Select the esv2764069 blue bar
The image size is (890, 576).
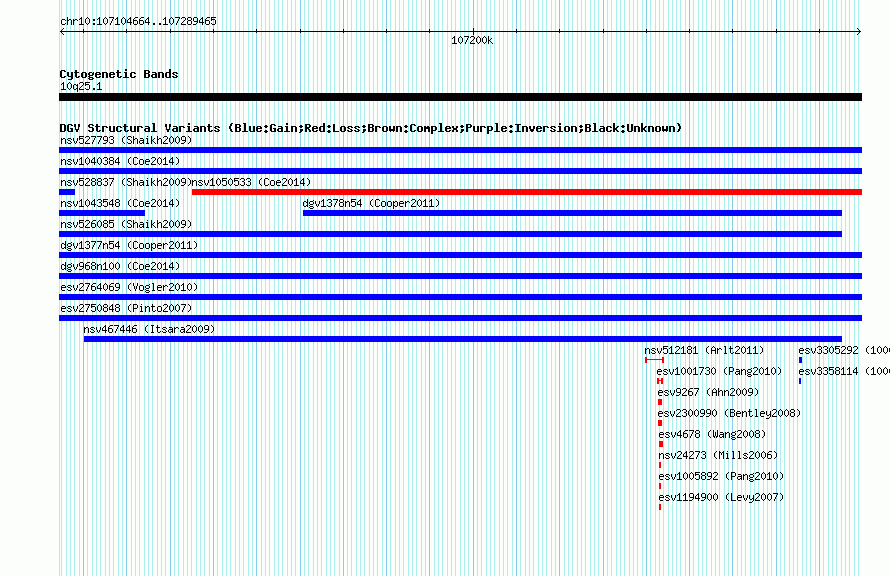(x=460, y=297)
